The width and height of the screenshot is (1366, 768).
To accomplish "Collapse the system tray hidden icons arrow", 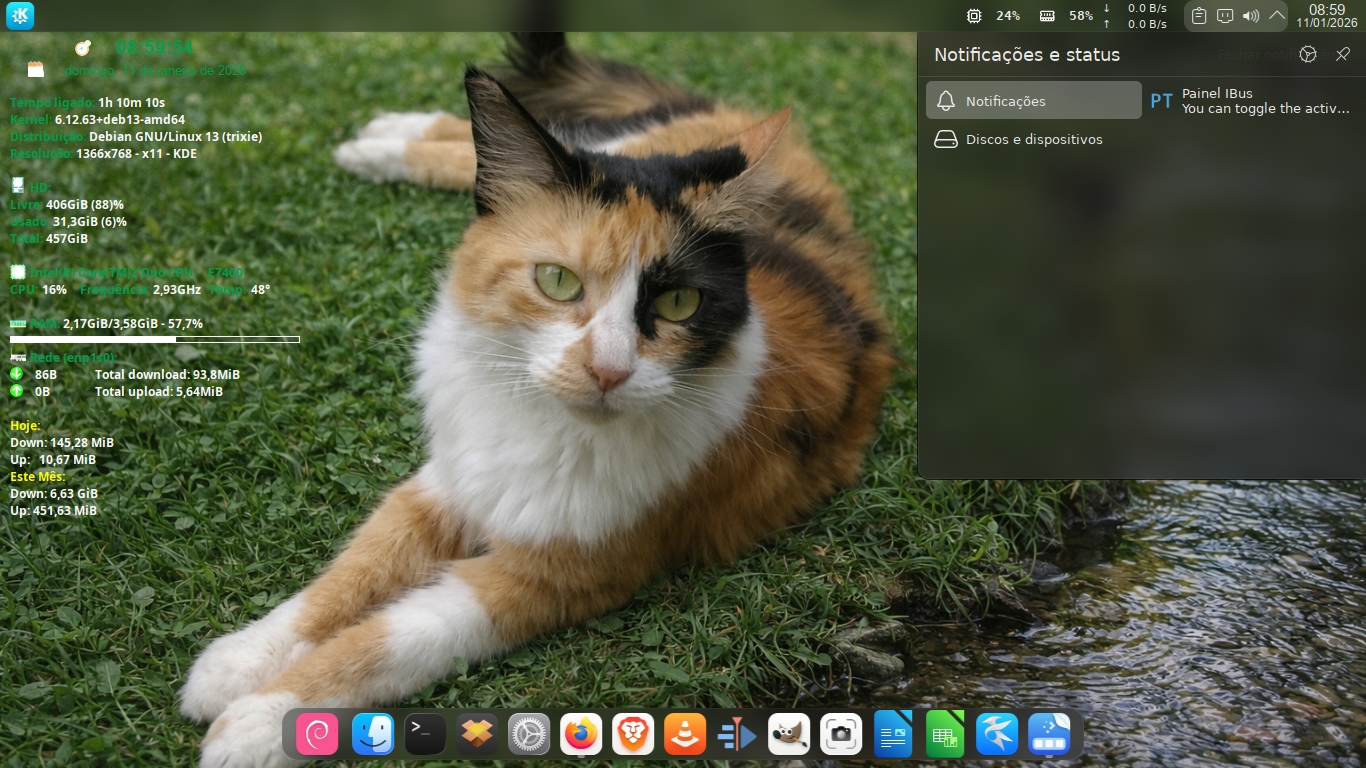I will click(1277, 16).
